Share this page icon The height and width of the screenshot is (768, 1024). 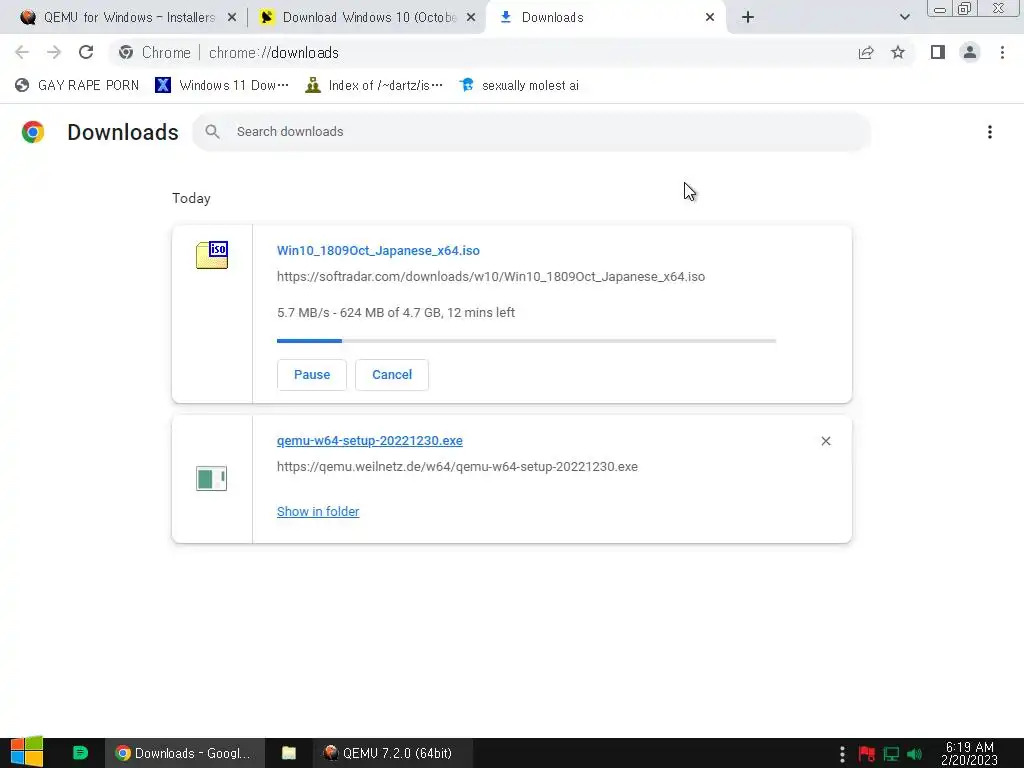coord(866,52)
